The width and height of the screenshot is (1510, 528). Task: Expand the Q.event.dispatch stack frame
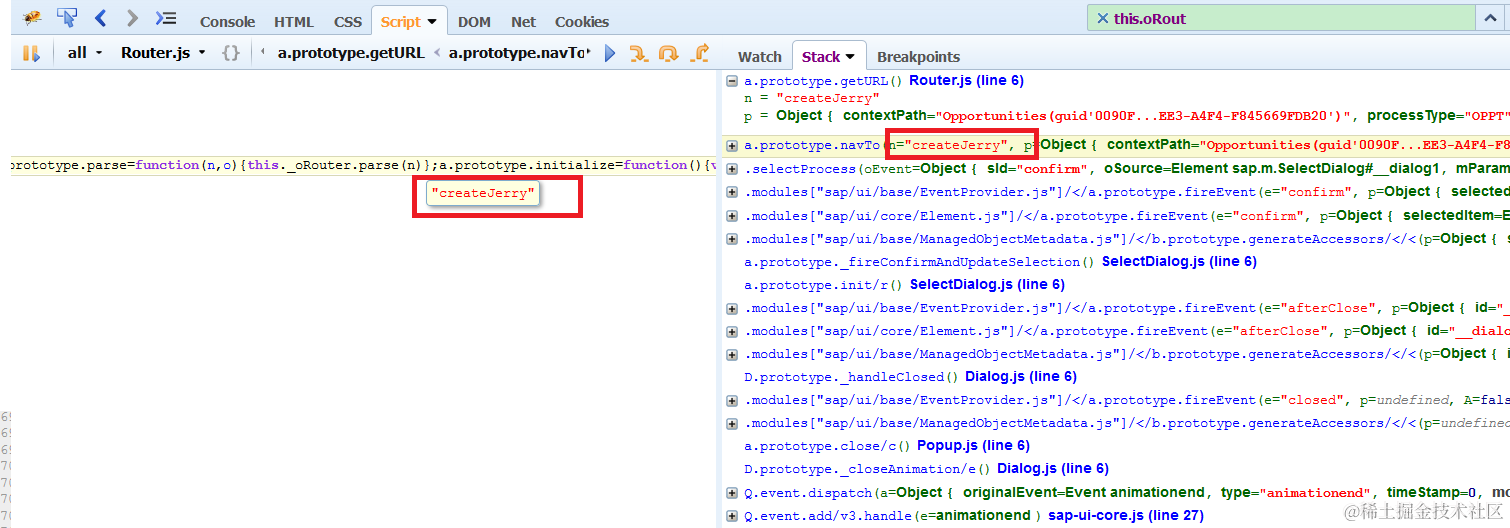click(732, 493)
